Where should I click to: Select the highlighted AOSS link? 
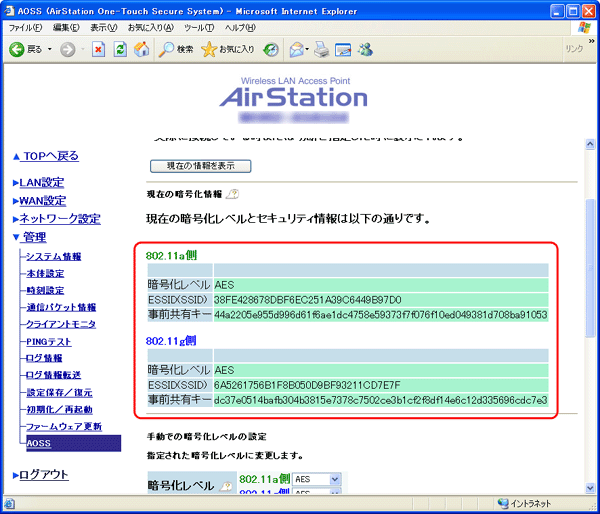click(39, 443)
